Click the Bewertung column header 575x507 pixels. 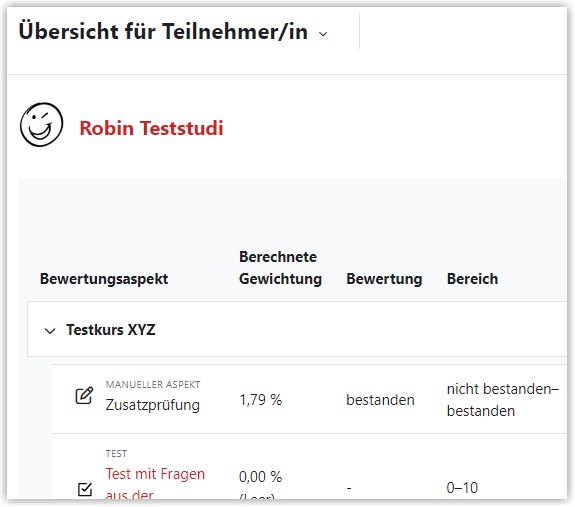(x=384, y=279)
